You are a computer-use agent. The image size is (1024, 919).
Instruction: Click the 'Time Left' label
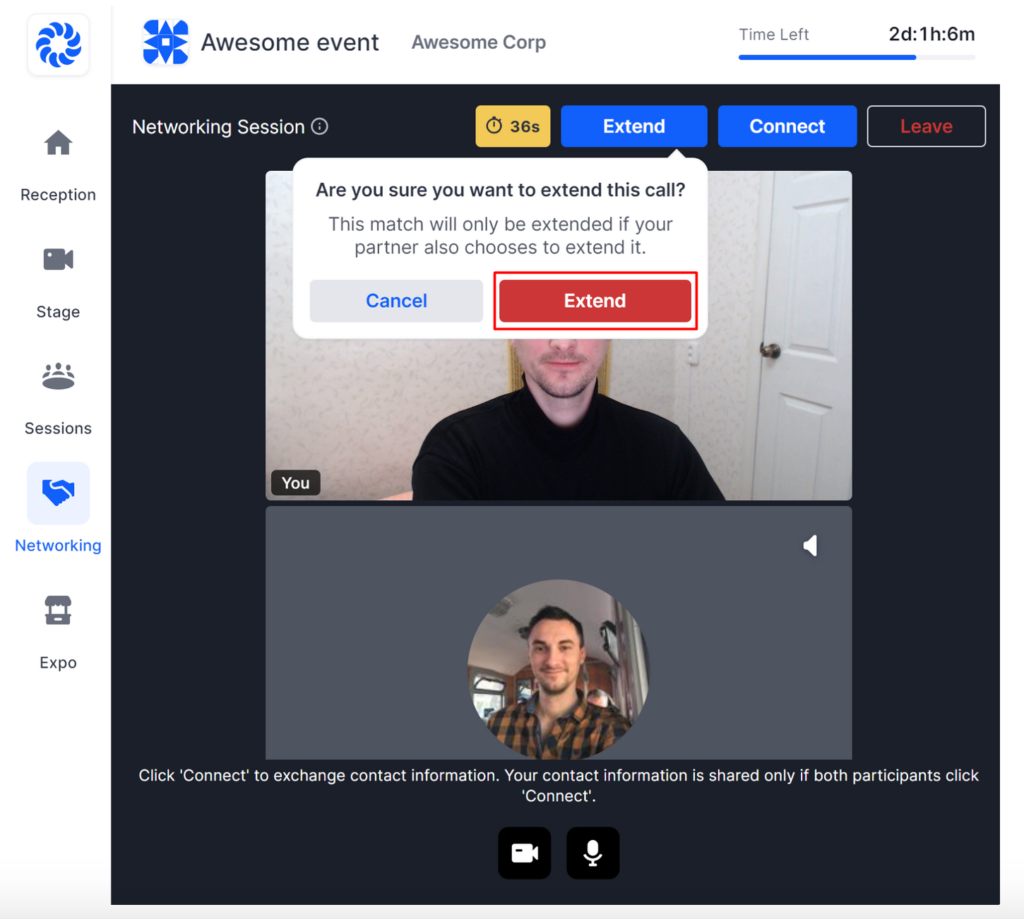tap(774, 34)
